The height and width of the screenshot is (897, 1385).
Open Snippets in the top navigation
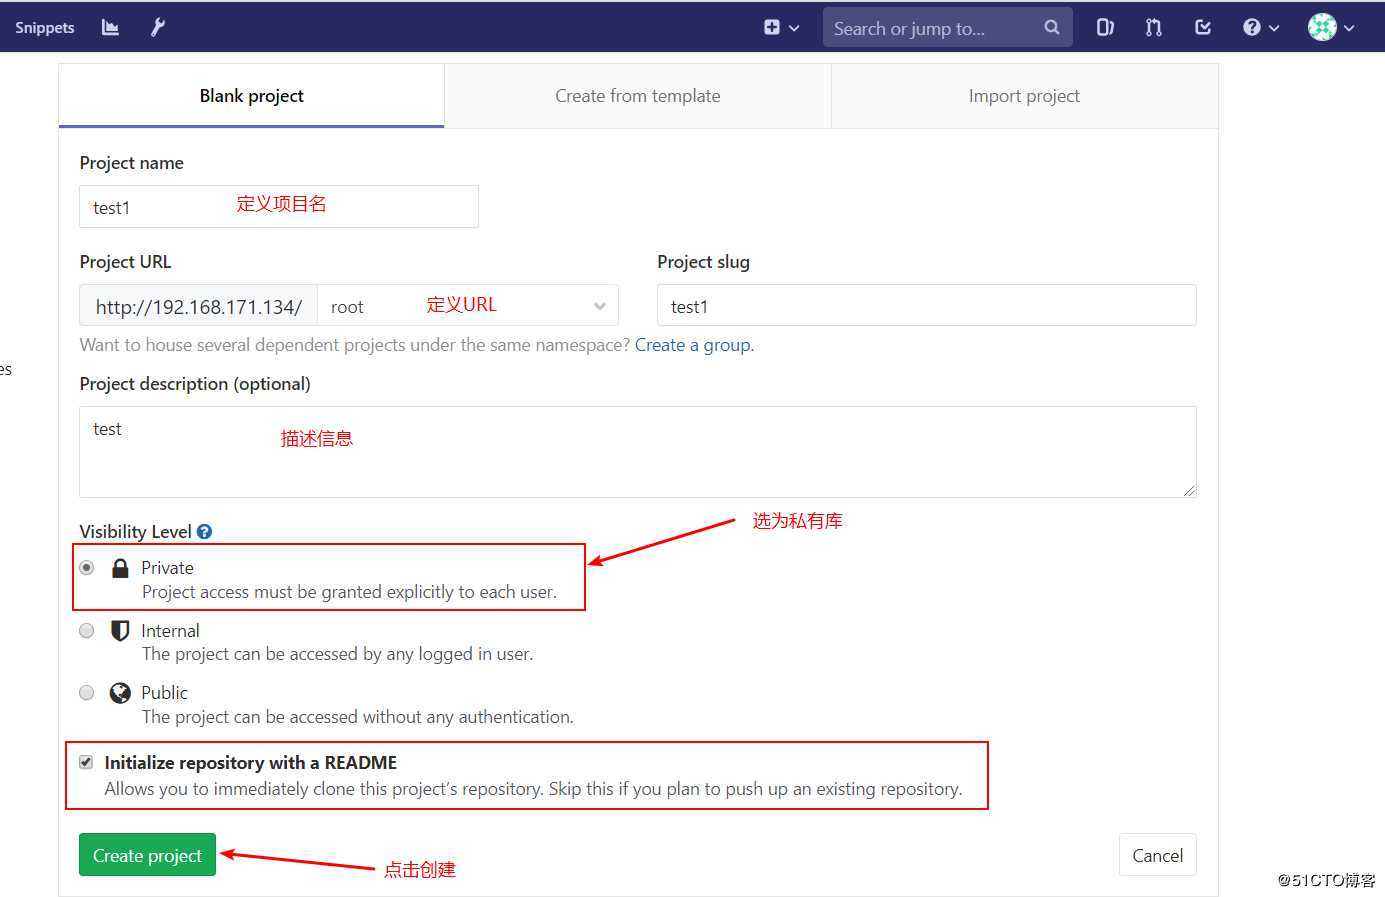click(x=44, y=27)
